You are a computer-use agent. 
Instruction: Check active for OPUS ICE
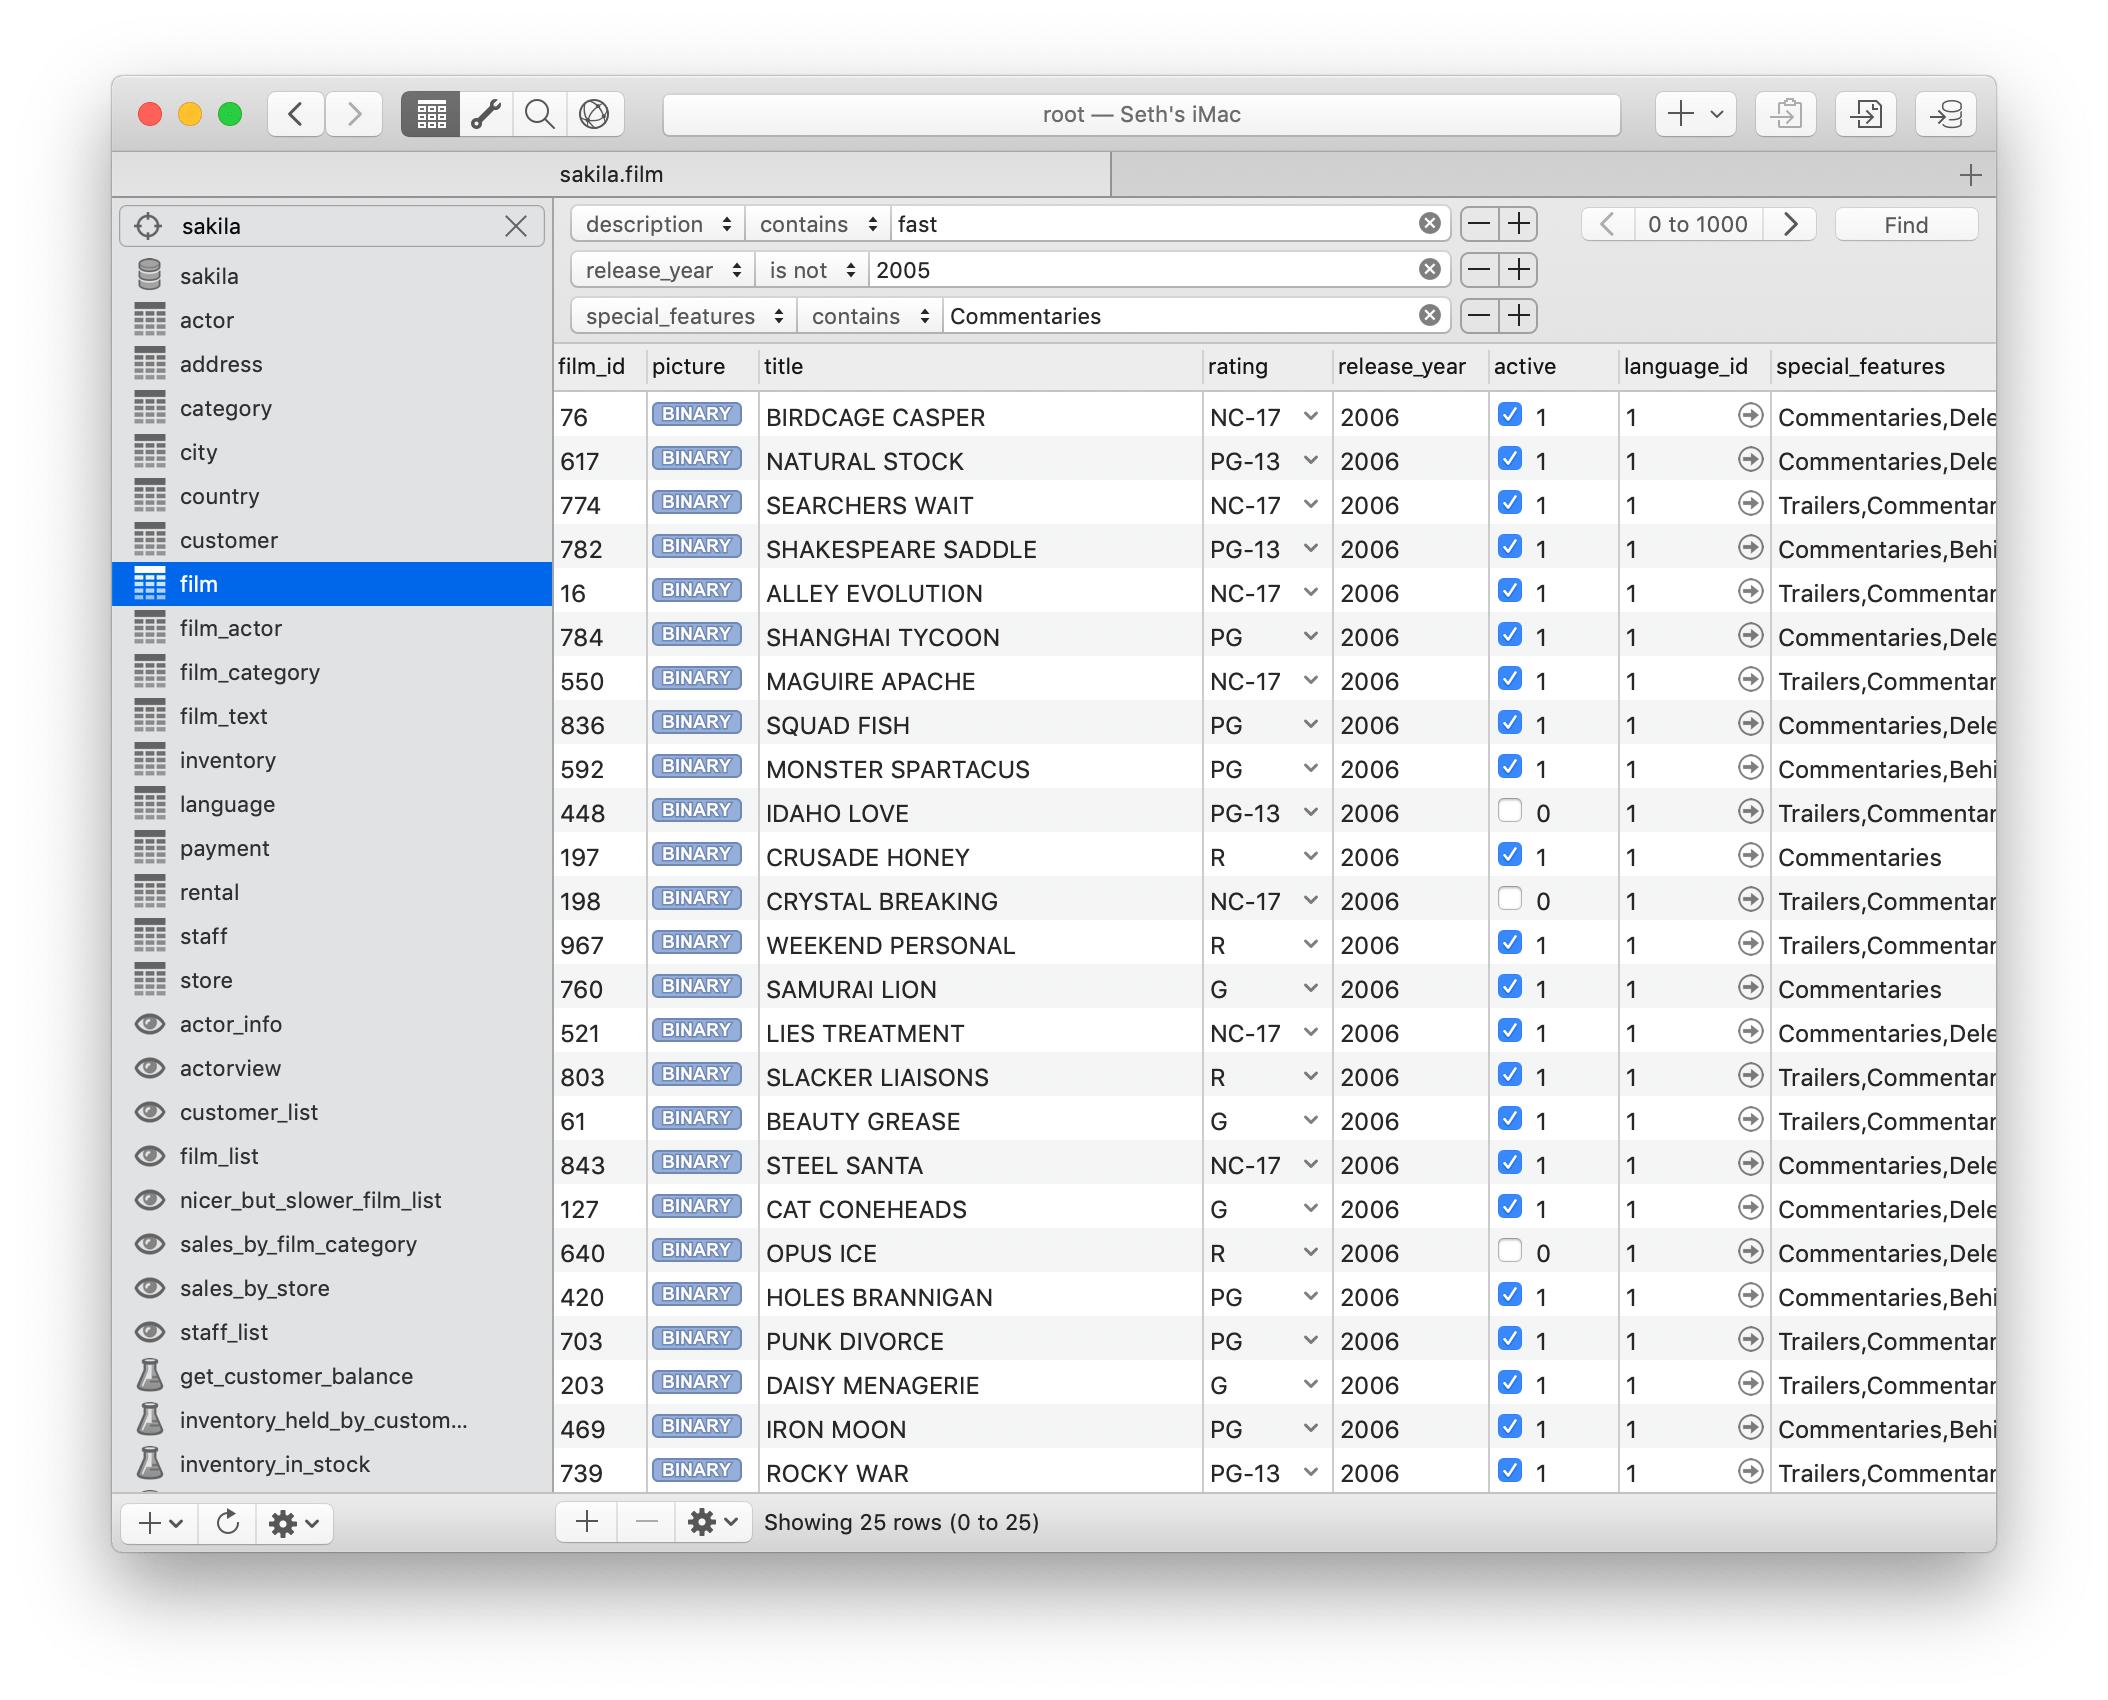[1510, 1251]
